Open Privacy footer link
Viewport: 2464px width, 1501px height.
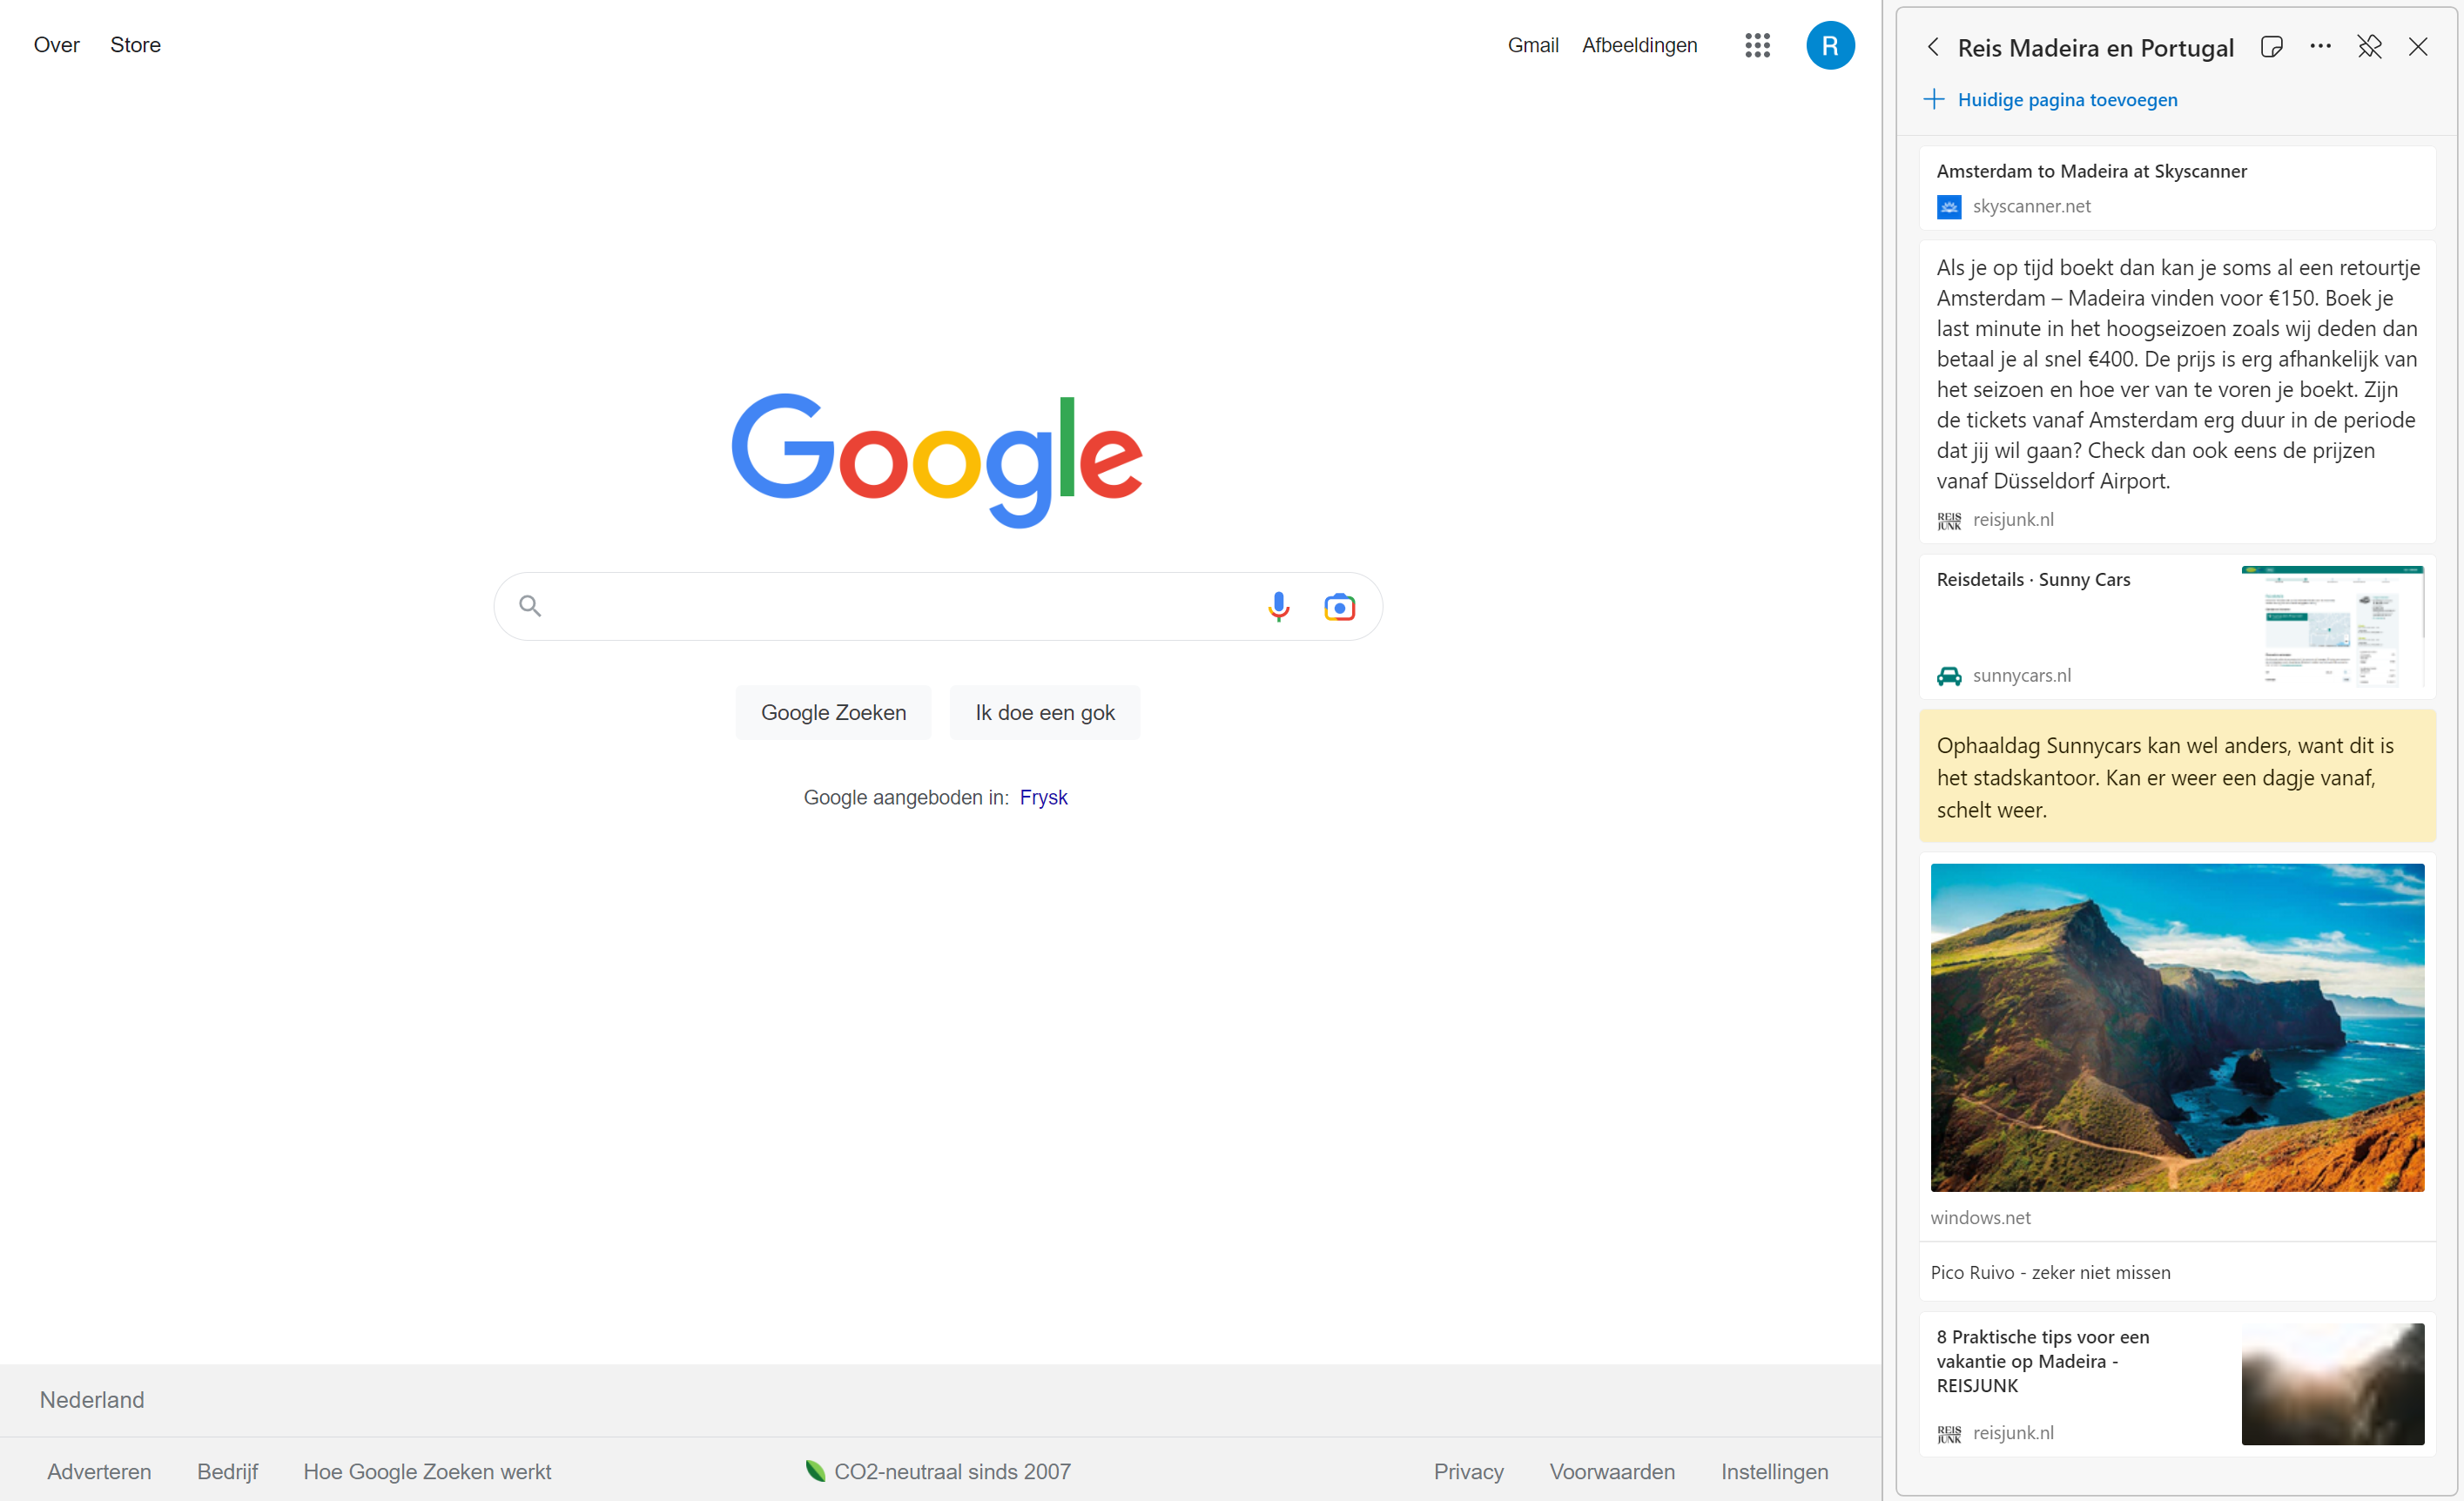pyautogui.click(x=1468, y=1471)
